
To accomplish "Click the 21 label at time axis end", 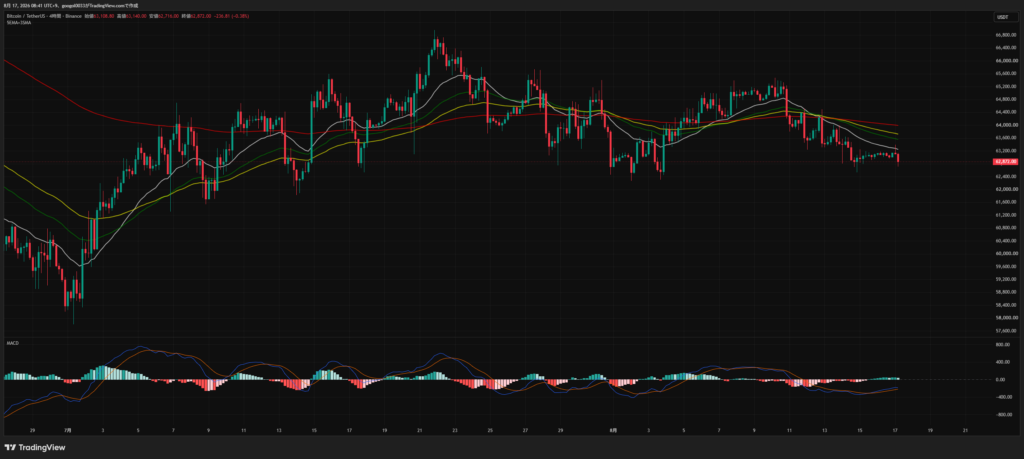I will click(965, 431).
